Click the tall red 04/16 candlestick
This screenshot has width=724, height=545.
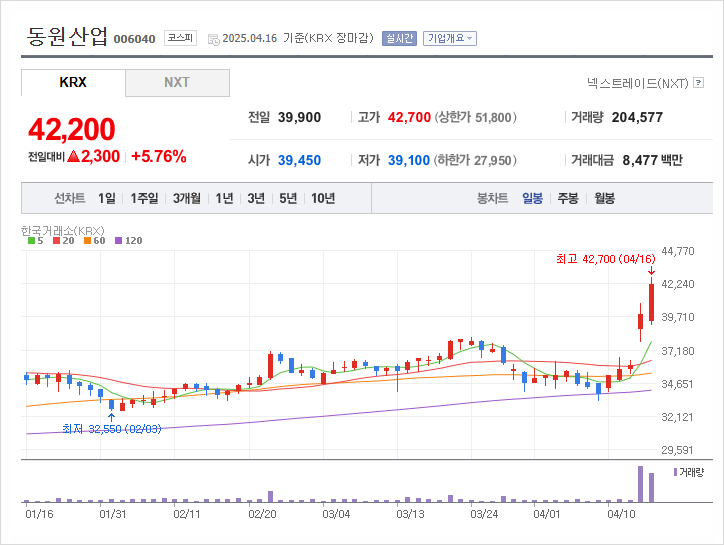(x=652, y=303)
